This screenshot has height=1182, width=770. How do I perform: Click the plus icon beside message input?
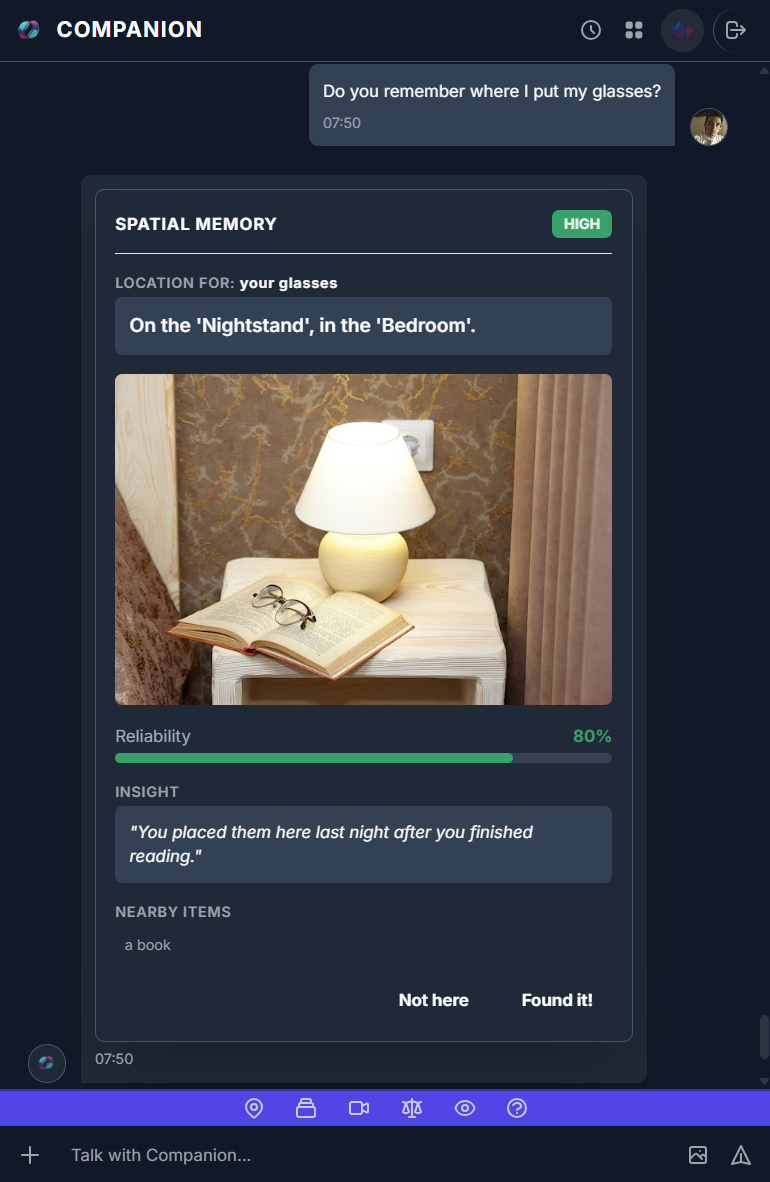[x=30, y=1155]
